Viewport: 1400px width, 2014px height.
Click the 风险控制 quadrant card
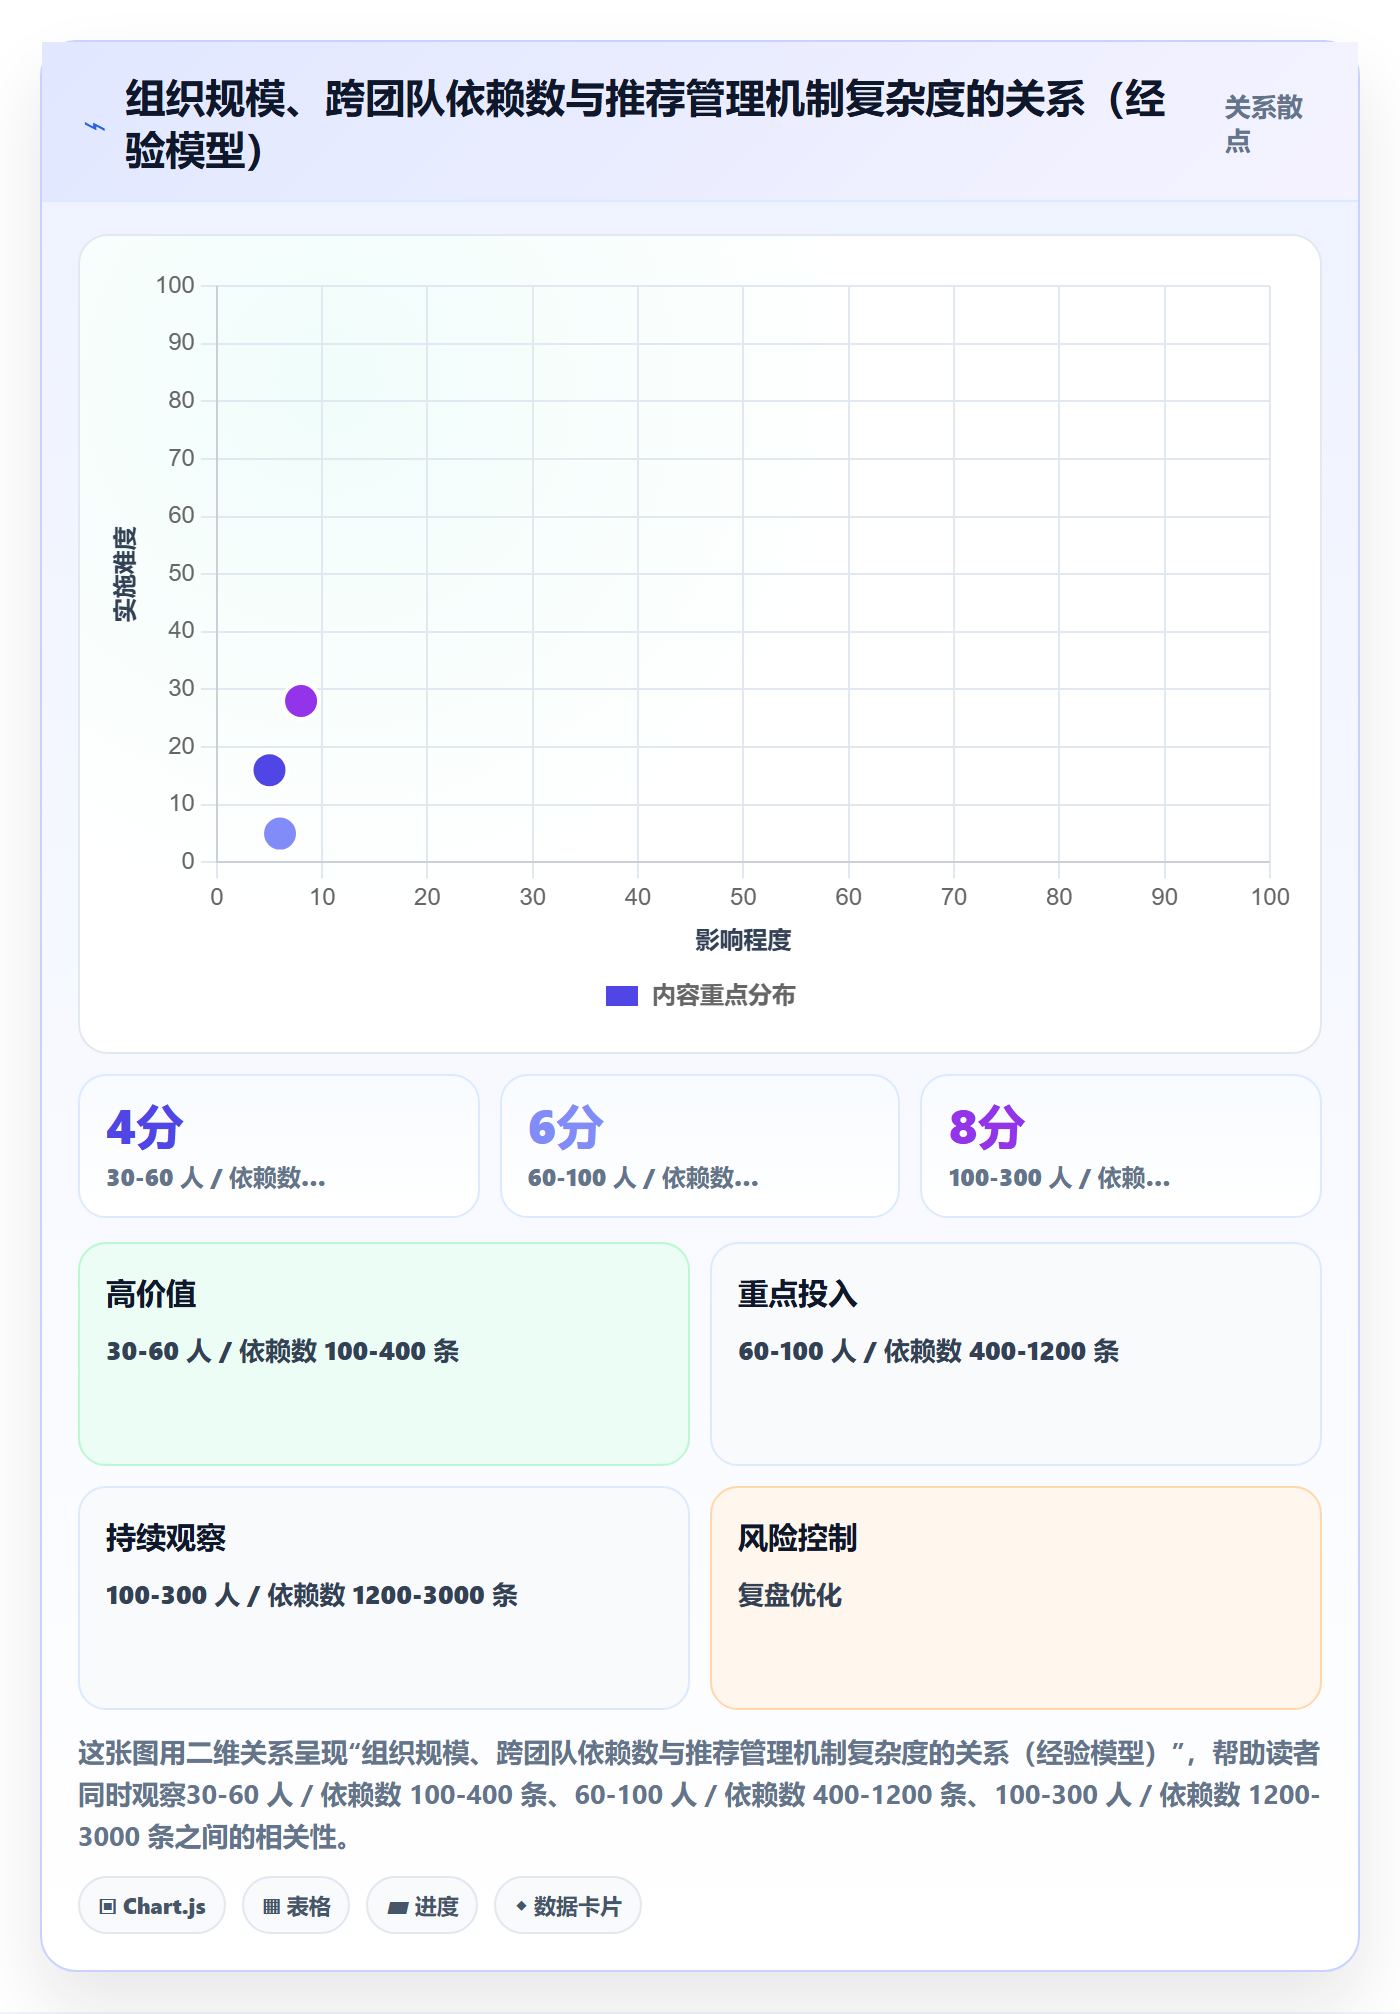click(1016, 1598)
